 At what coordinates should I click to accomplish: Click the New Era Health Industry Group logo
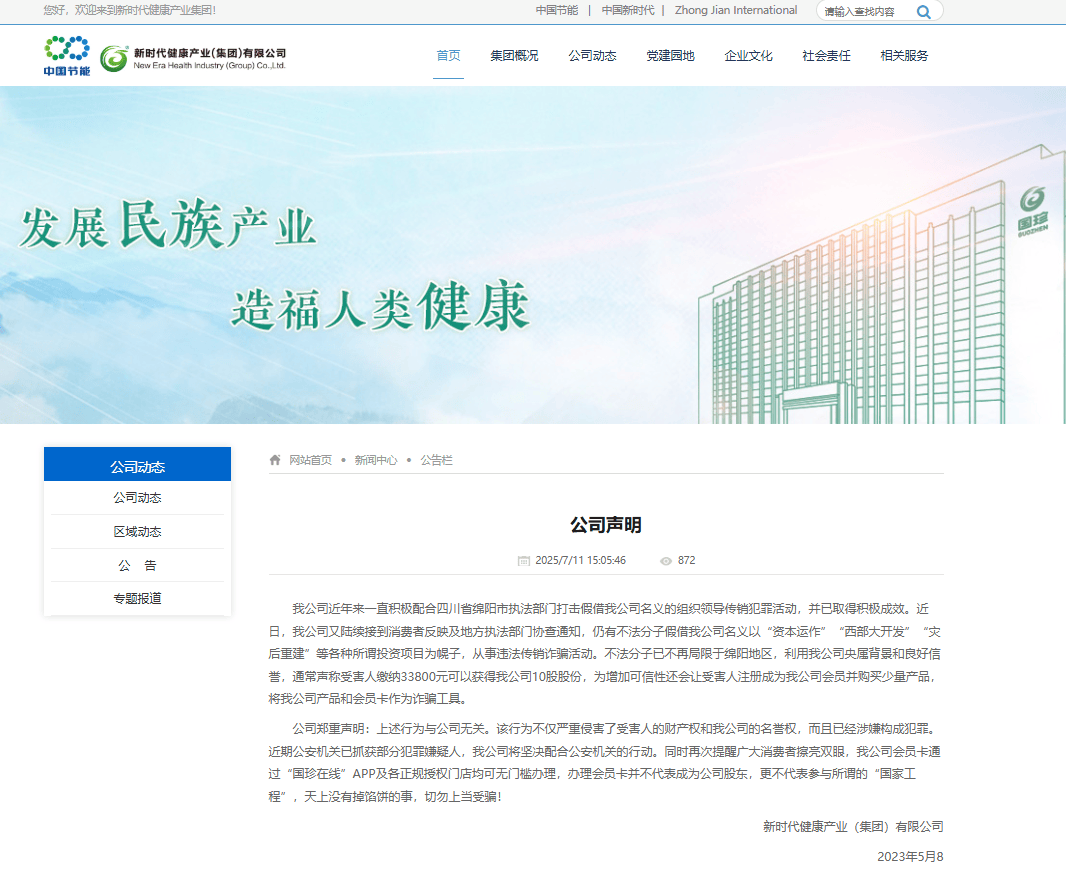193,58
